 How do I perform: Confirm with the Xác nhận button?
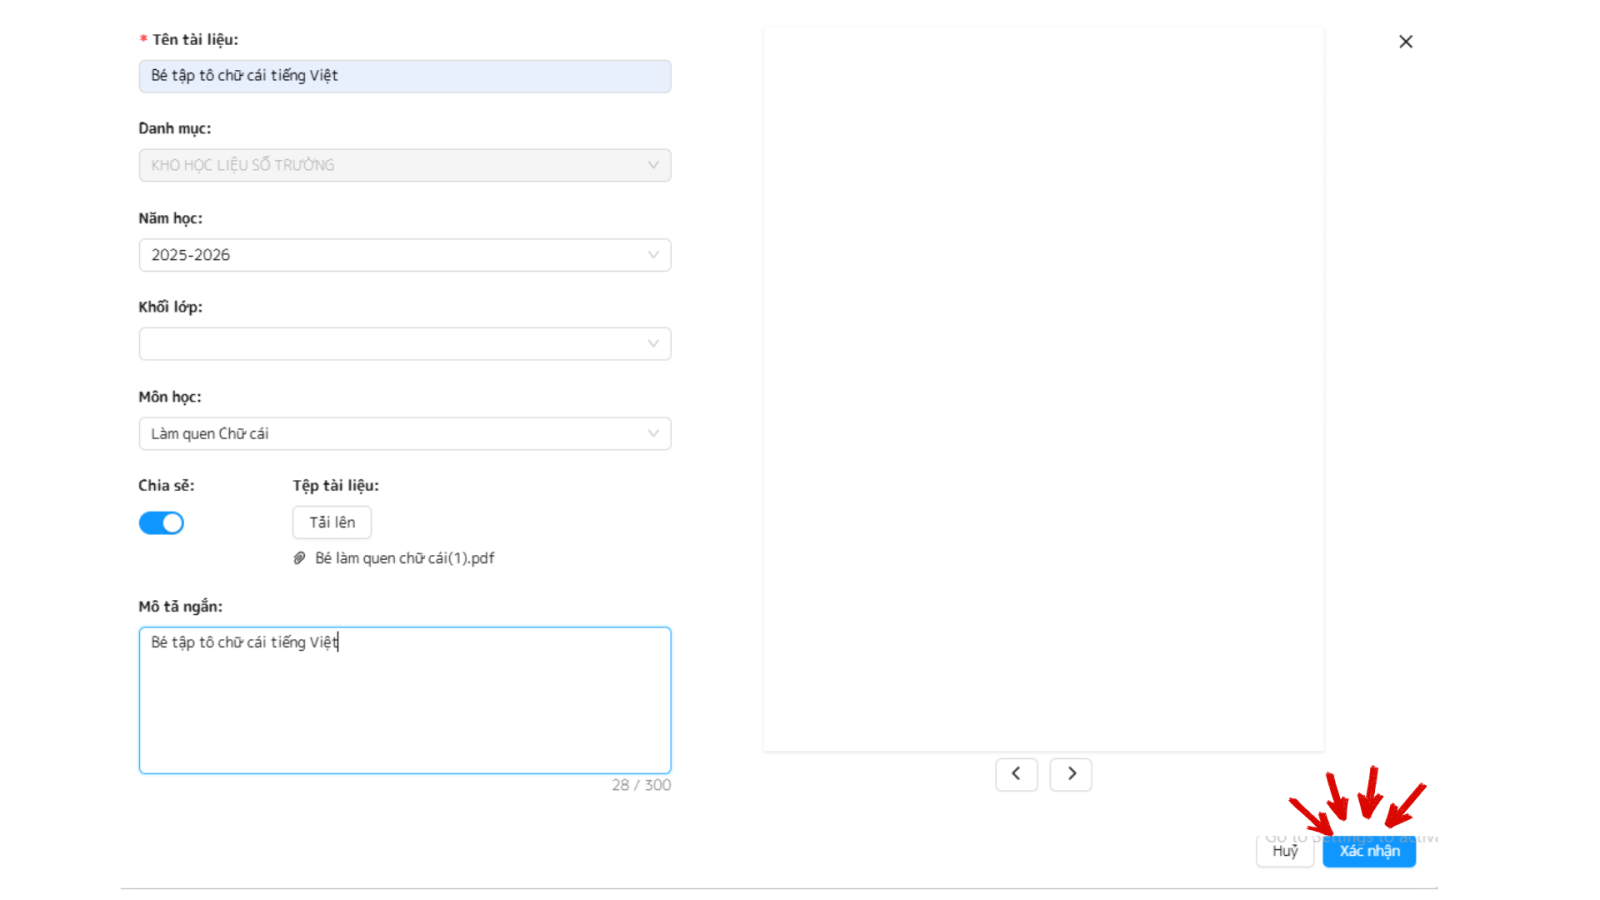pos(1369,852)
